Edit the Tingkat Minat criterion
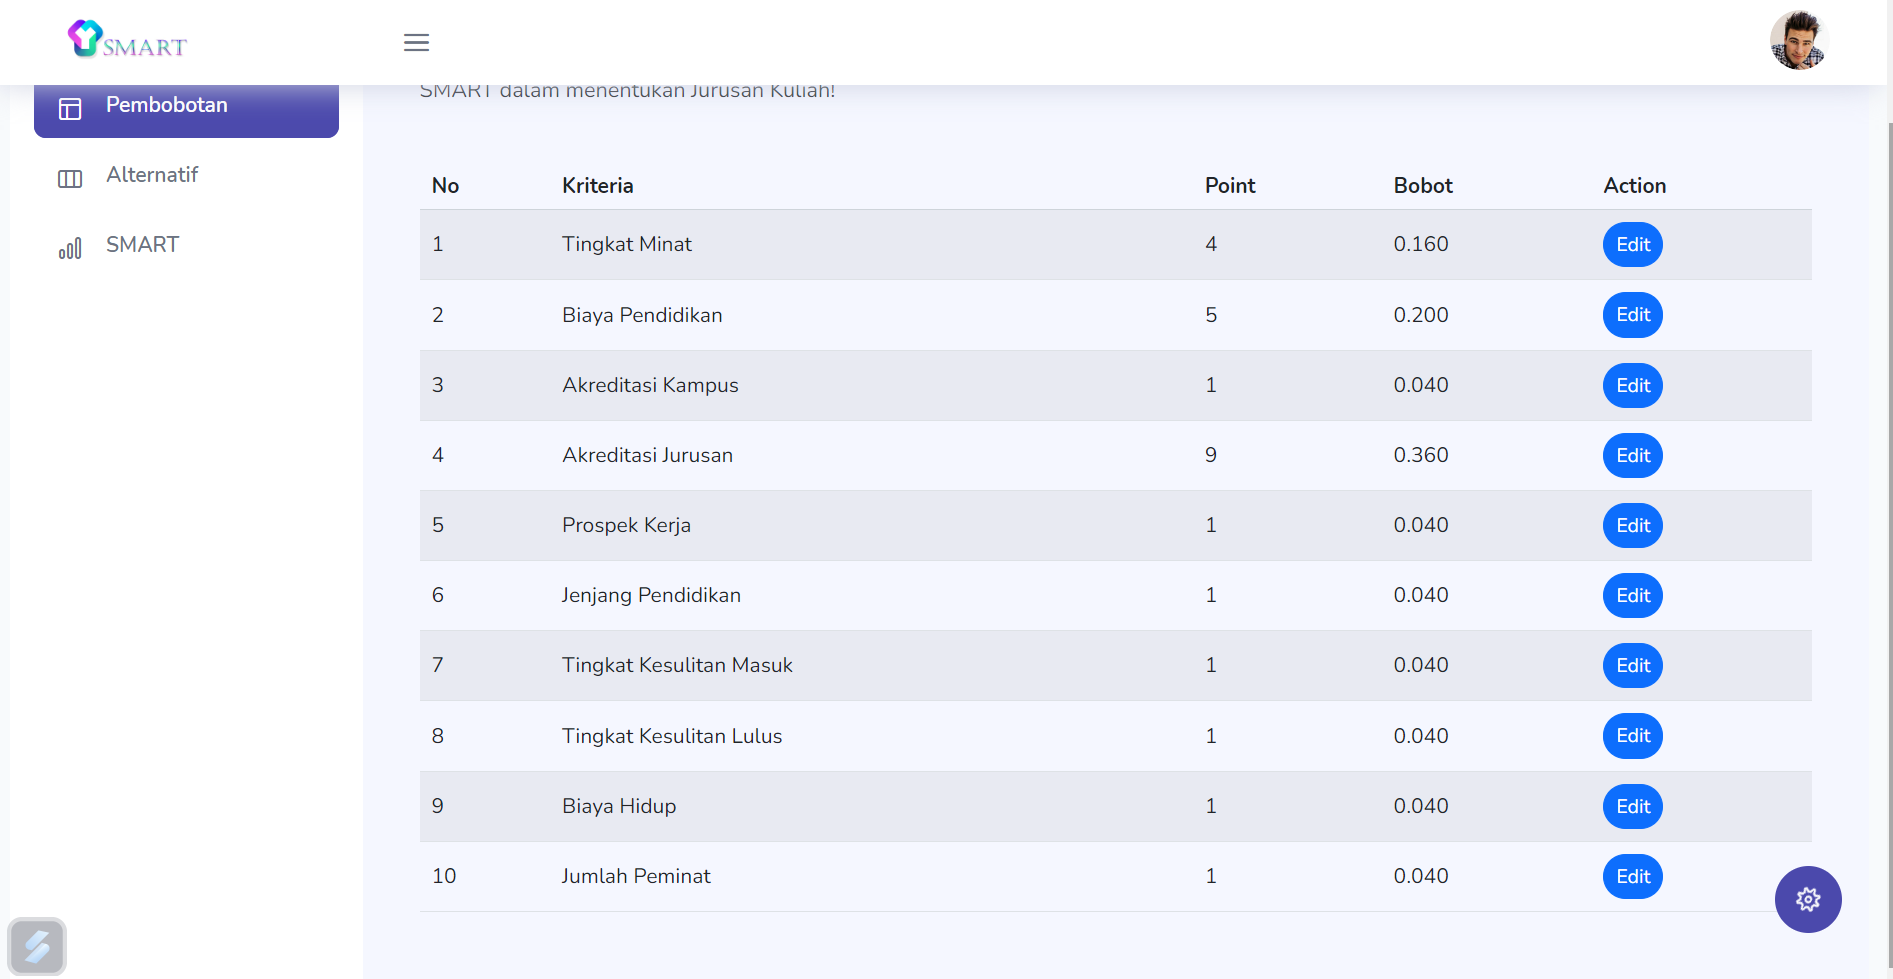Screen dimensions: 1893x979 click(1632, 245)
